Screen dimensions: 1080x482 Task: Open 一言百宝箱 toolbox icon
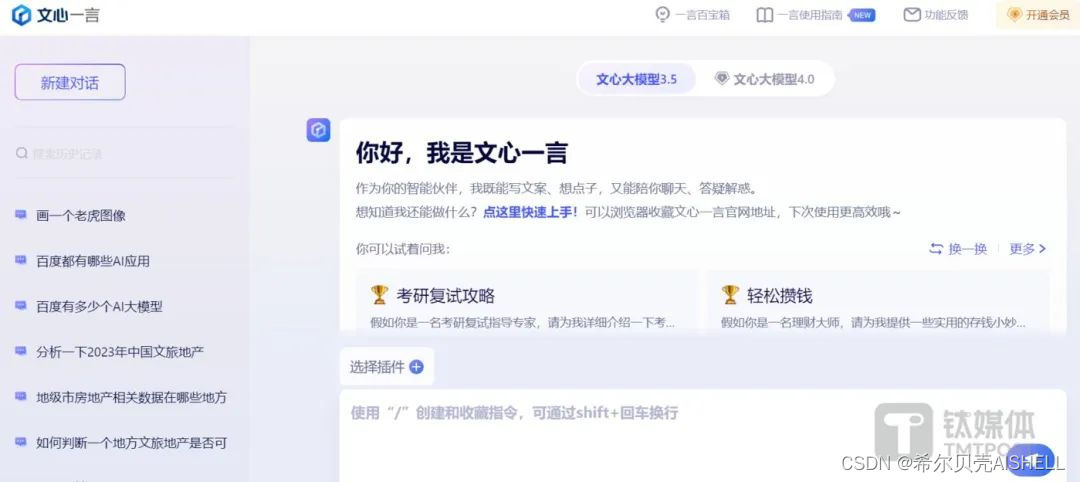tap(662, 14)
